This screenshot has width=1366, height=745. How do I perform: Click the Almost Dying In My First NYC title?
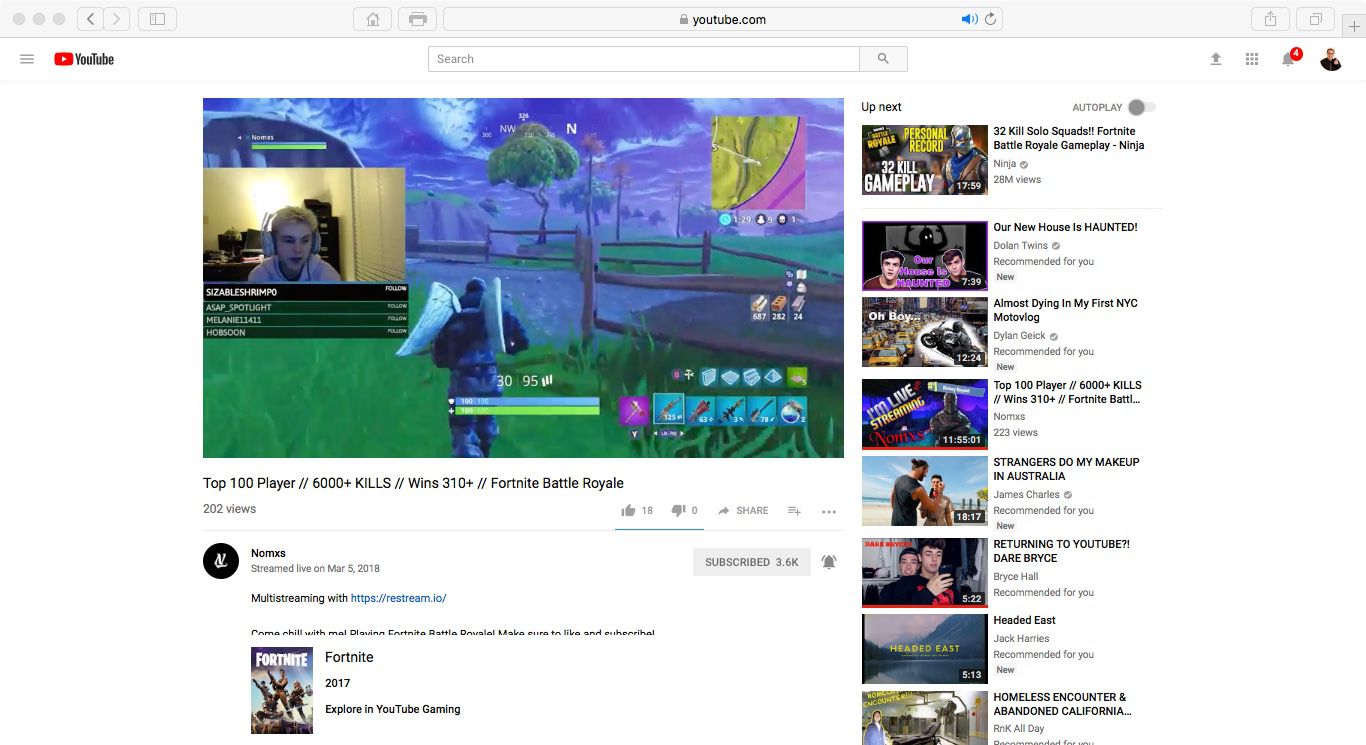click(1065, 310)
